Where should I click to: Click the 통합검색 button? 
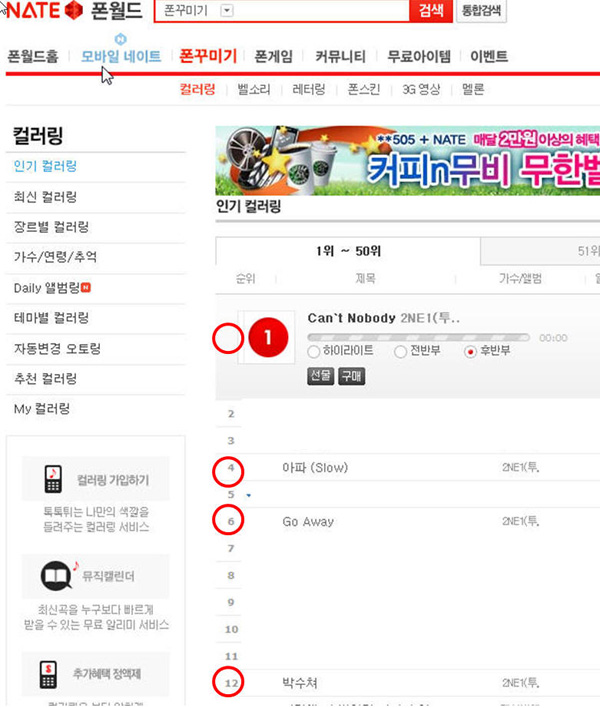point(481,10)
